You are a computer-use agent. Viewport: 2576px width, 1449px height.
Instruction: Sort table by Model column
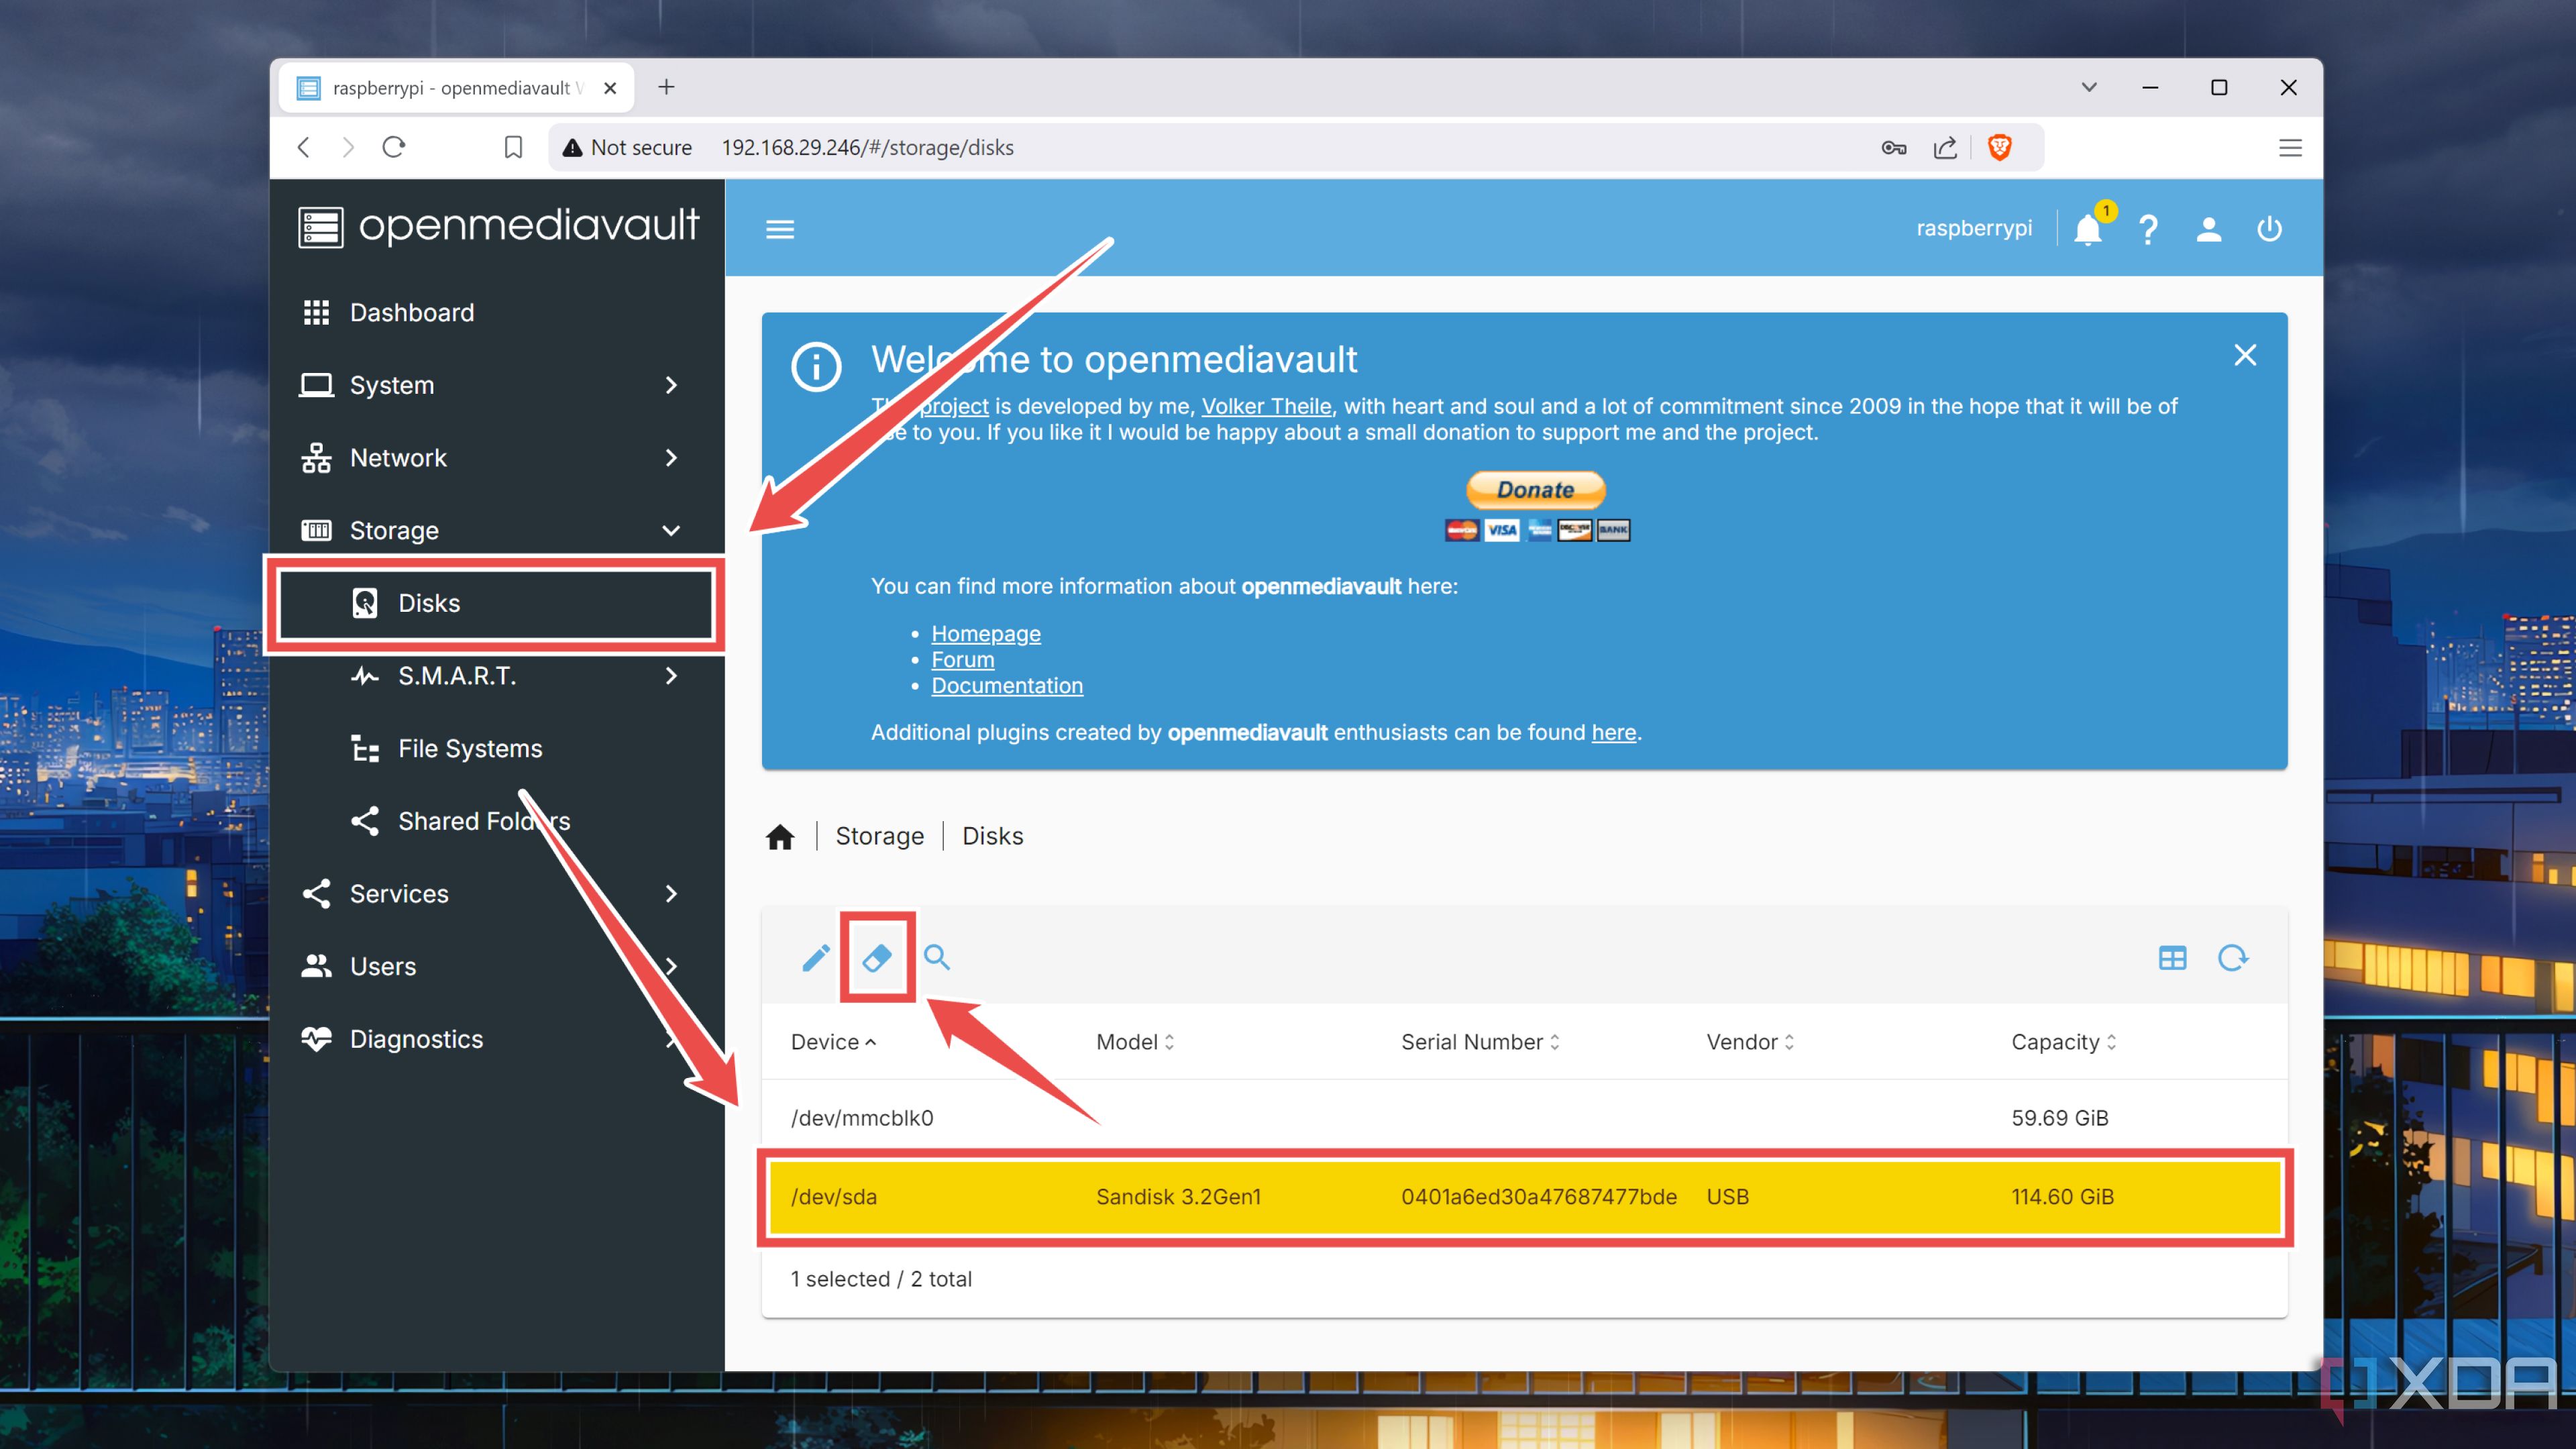tap(1135, 1042)
